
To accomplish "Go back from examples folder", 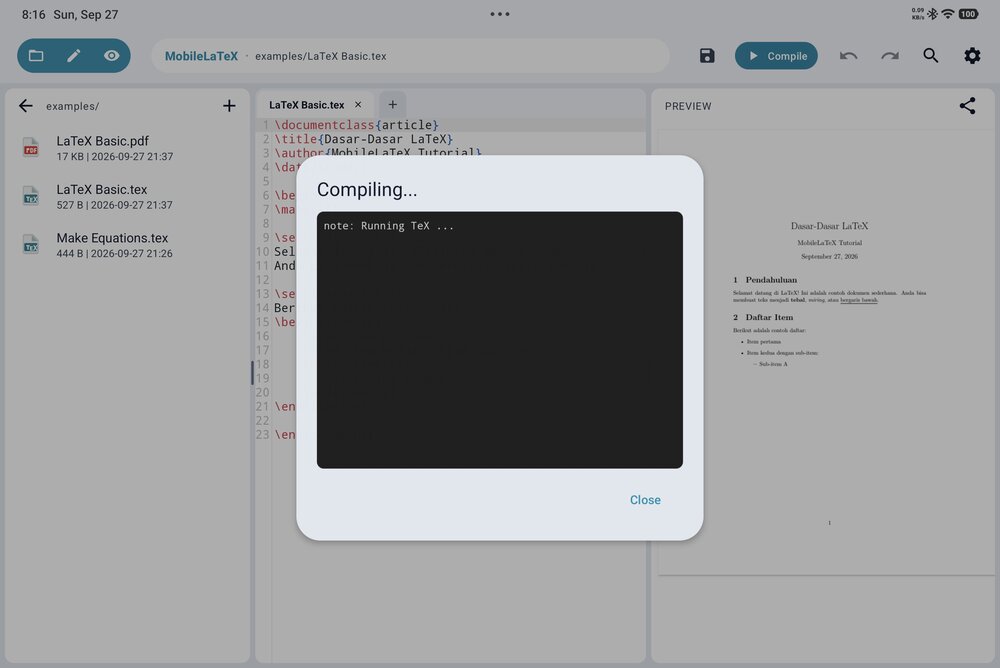I will (26, 106).
